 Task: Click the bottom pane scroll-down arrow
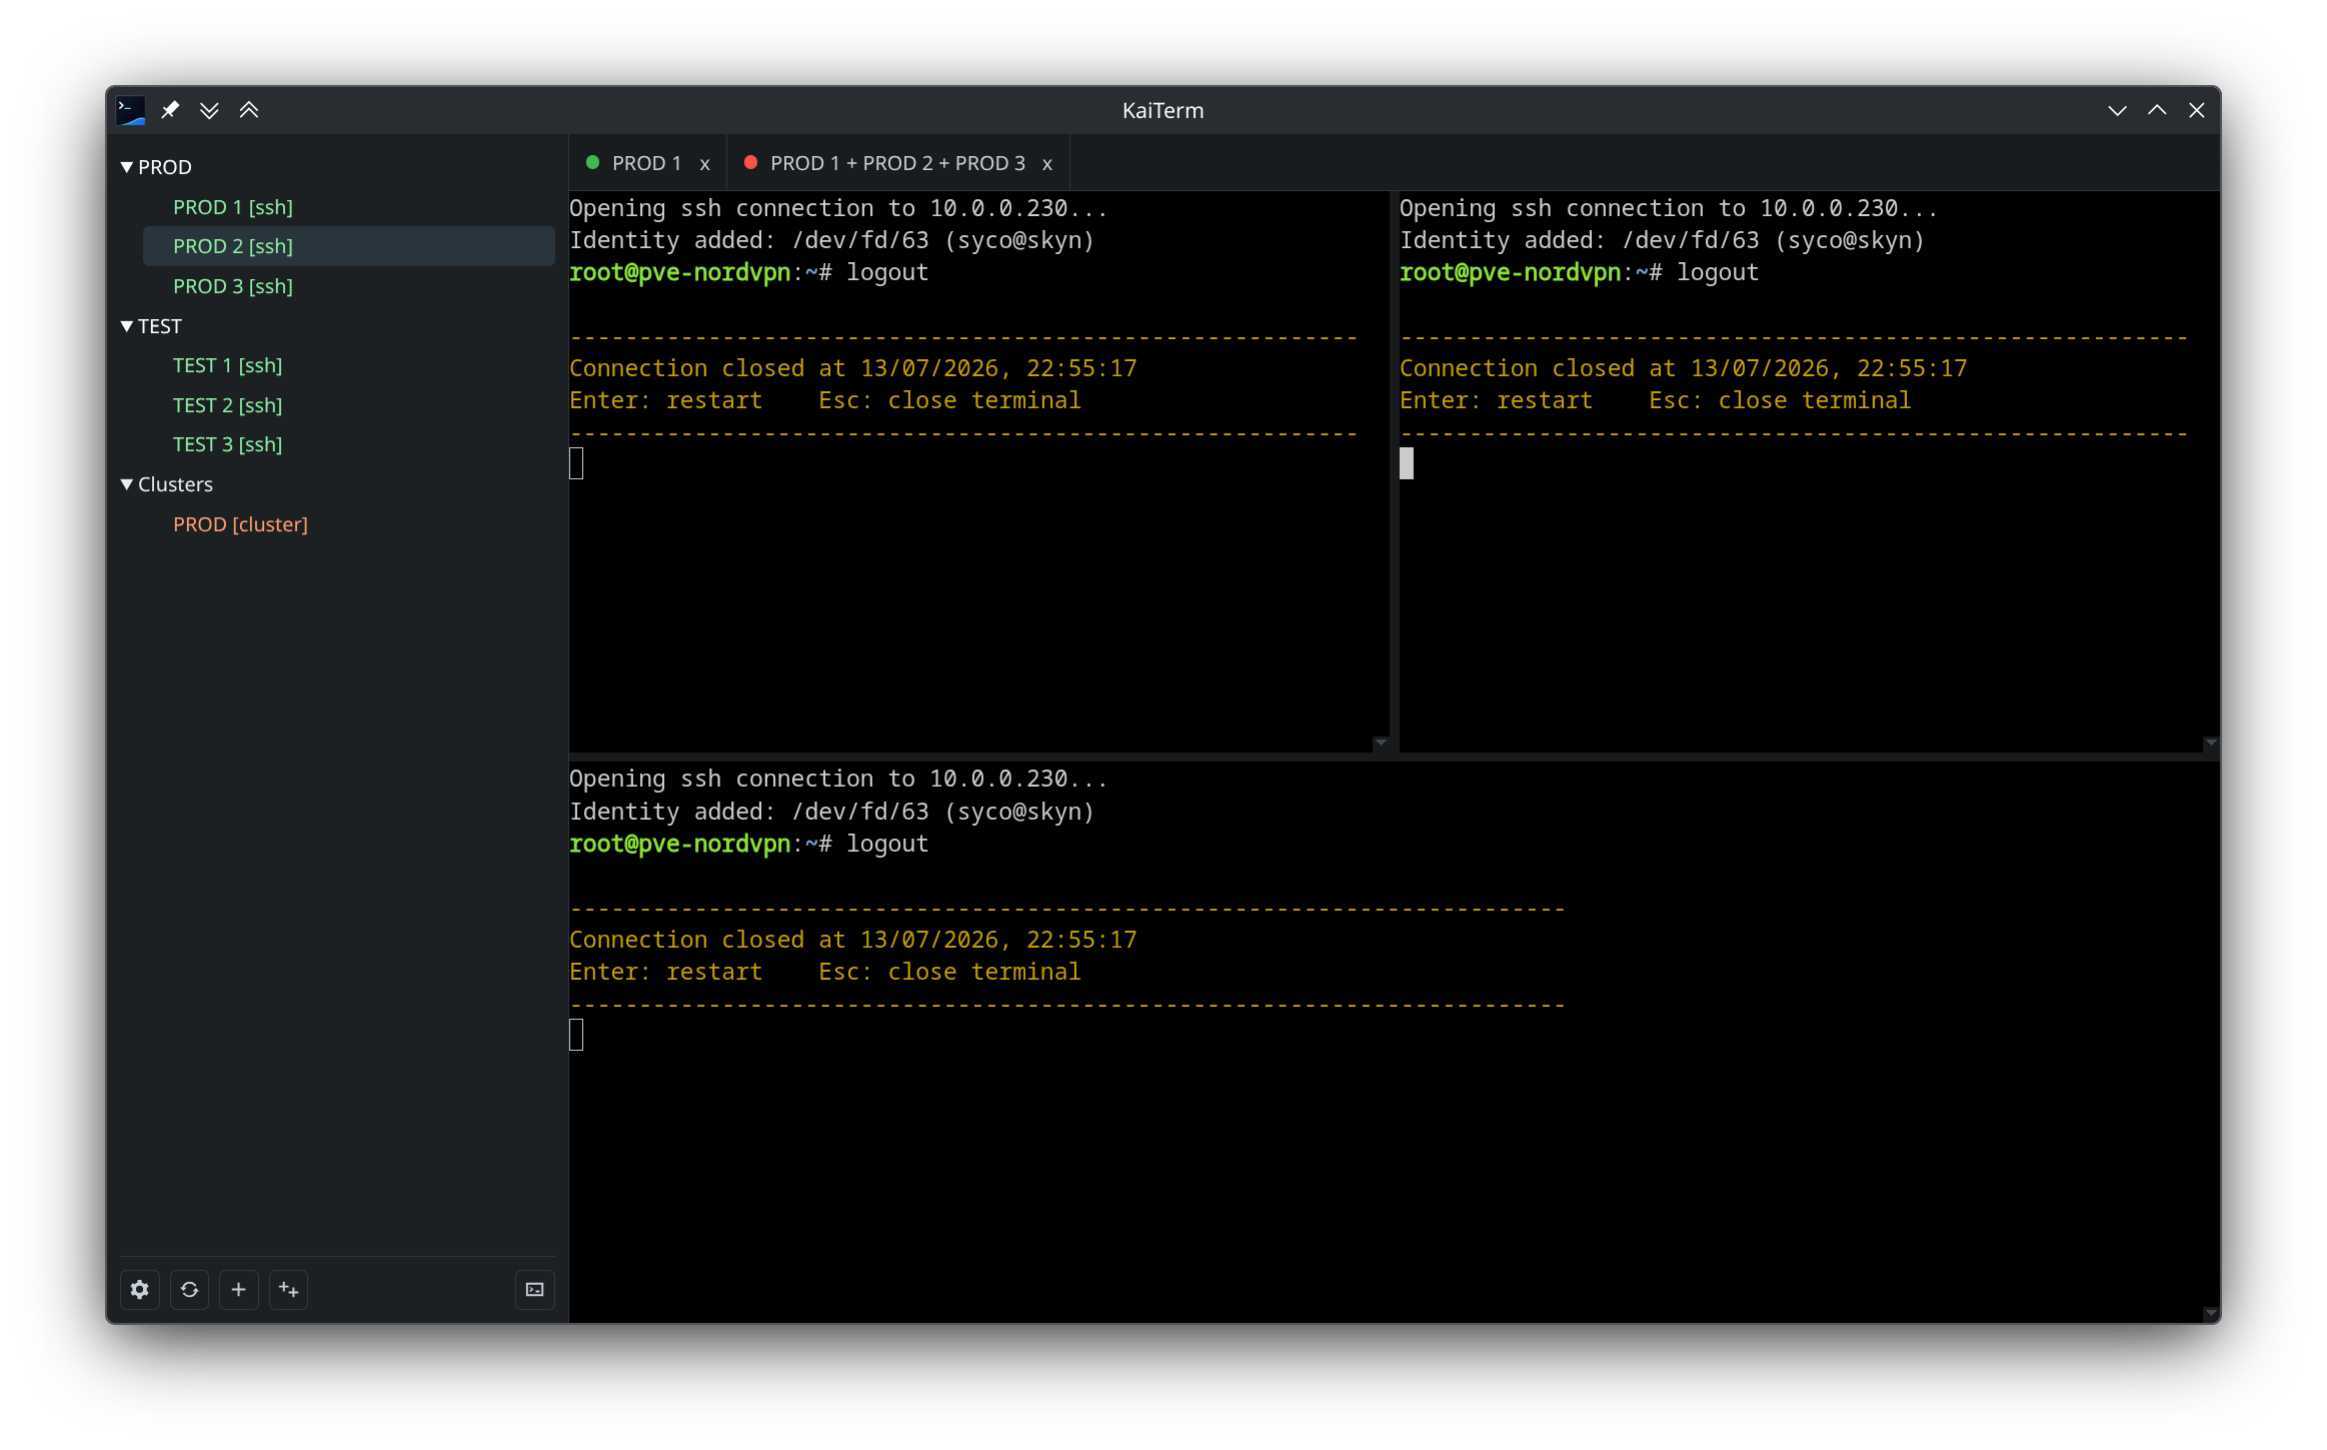click(x=2210, y=1313)
